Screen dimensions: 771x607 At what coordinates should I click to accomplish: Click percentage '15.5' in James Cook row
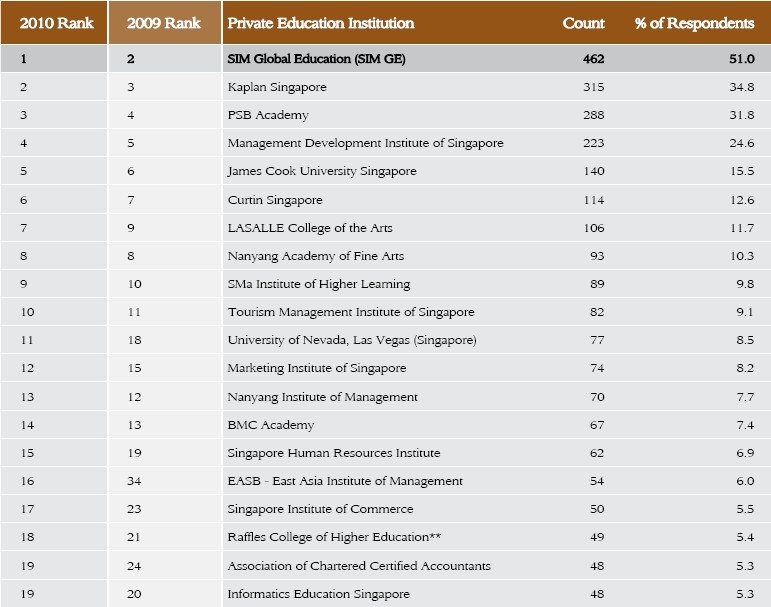tap(742, 171)
